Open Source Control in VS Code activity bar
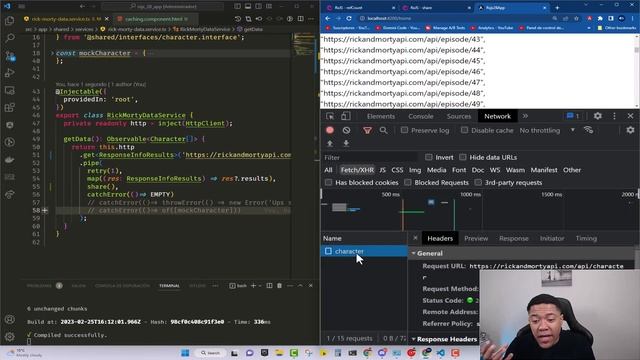Viewport: 640px width, 360px height. pos(9,56)
